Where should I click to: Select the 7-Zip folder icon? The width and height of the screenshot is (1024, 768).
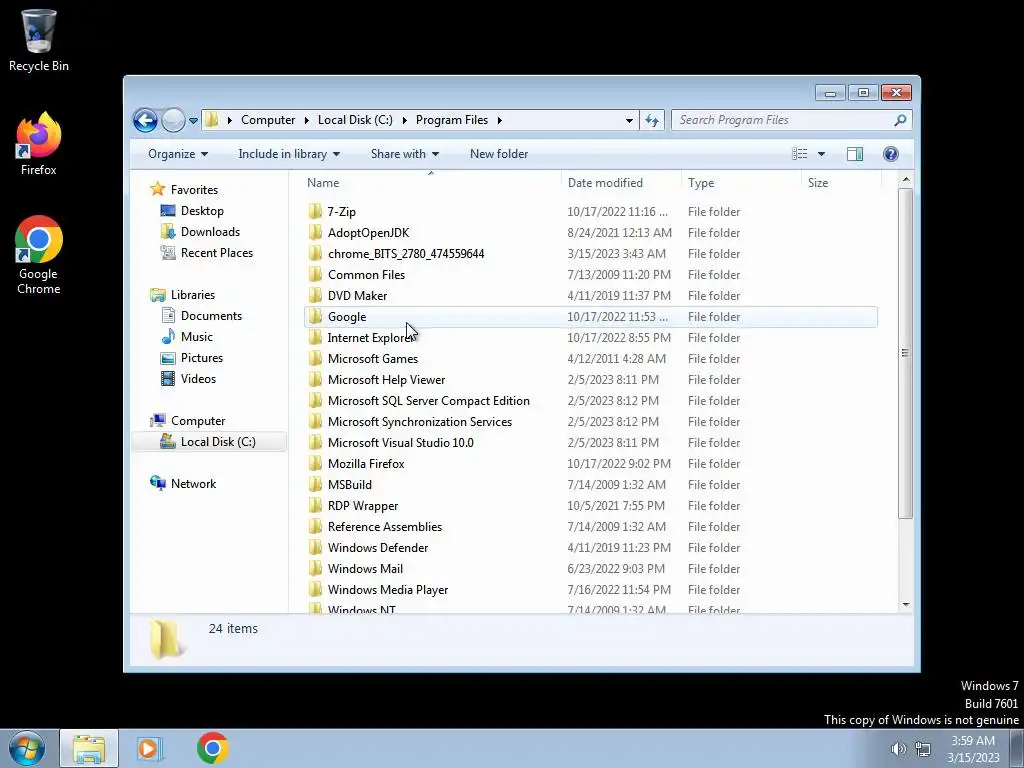[x=315, y=212]
